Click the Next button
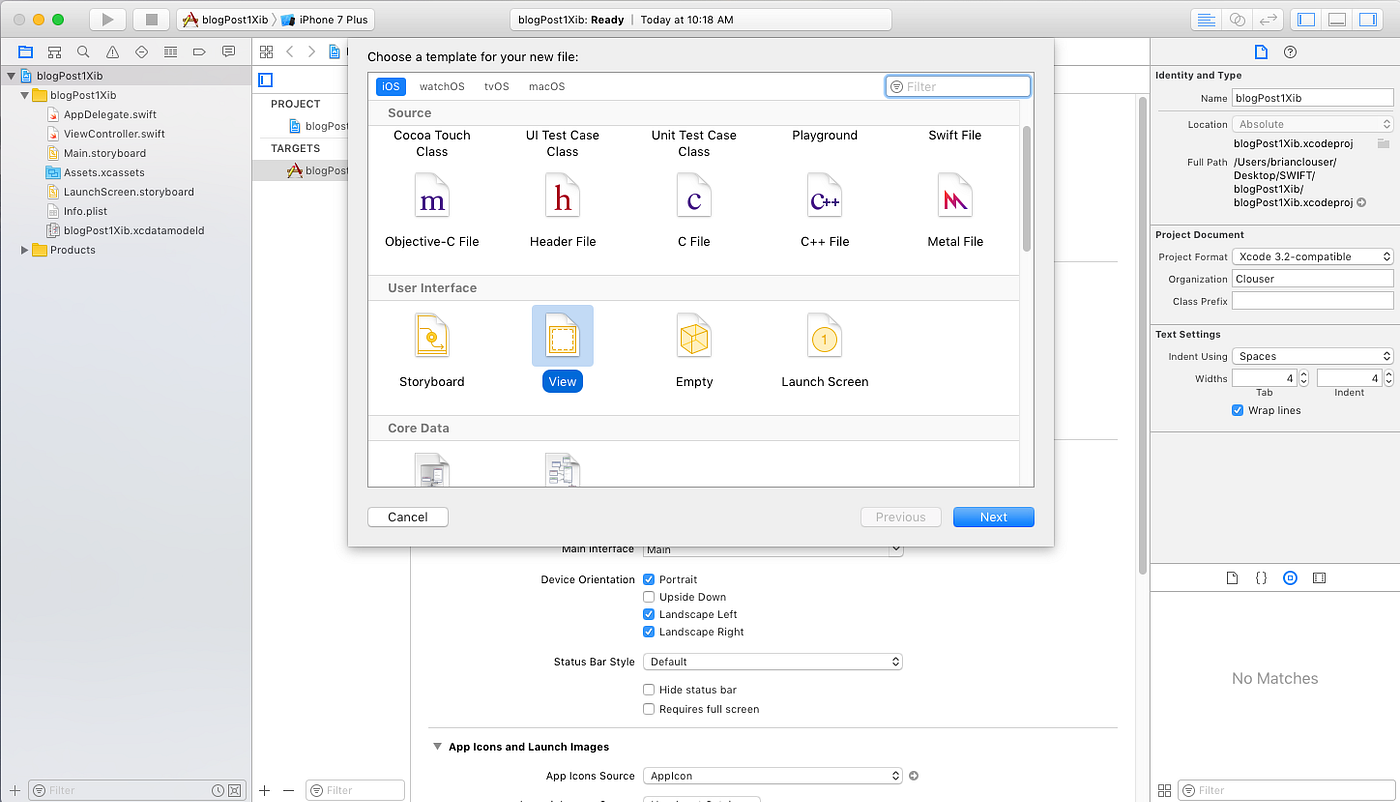The image size is (1400, 802). tap(993, 517)
